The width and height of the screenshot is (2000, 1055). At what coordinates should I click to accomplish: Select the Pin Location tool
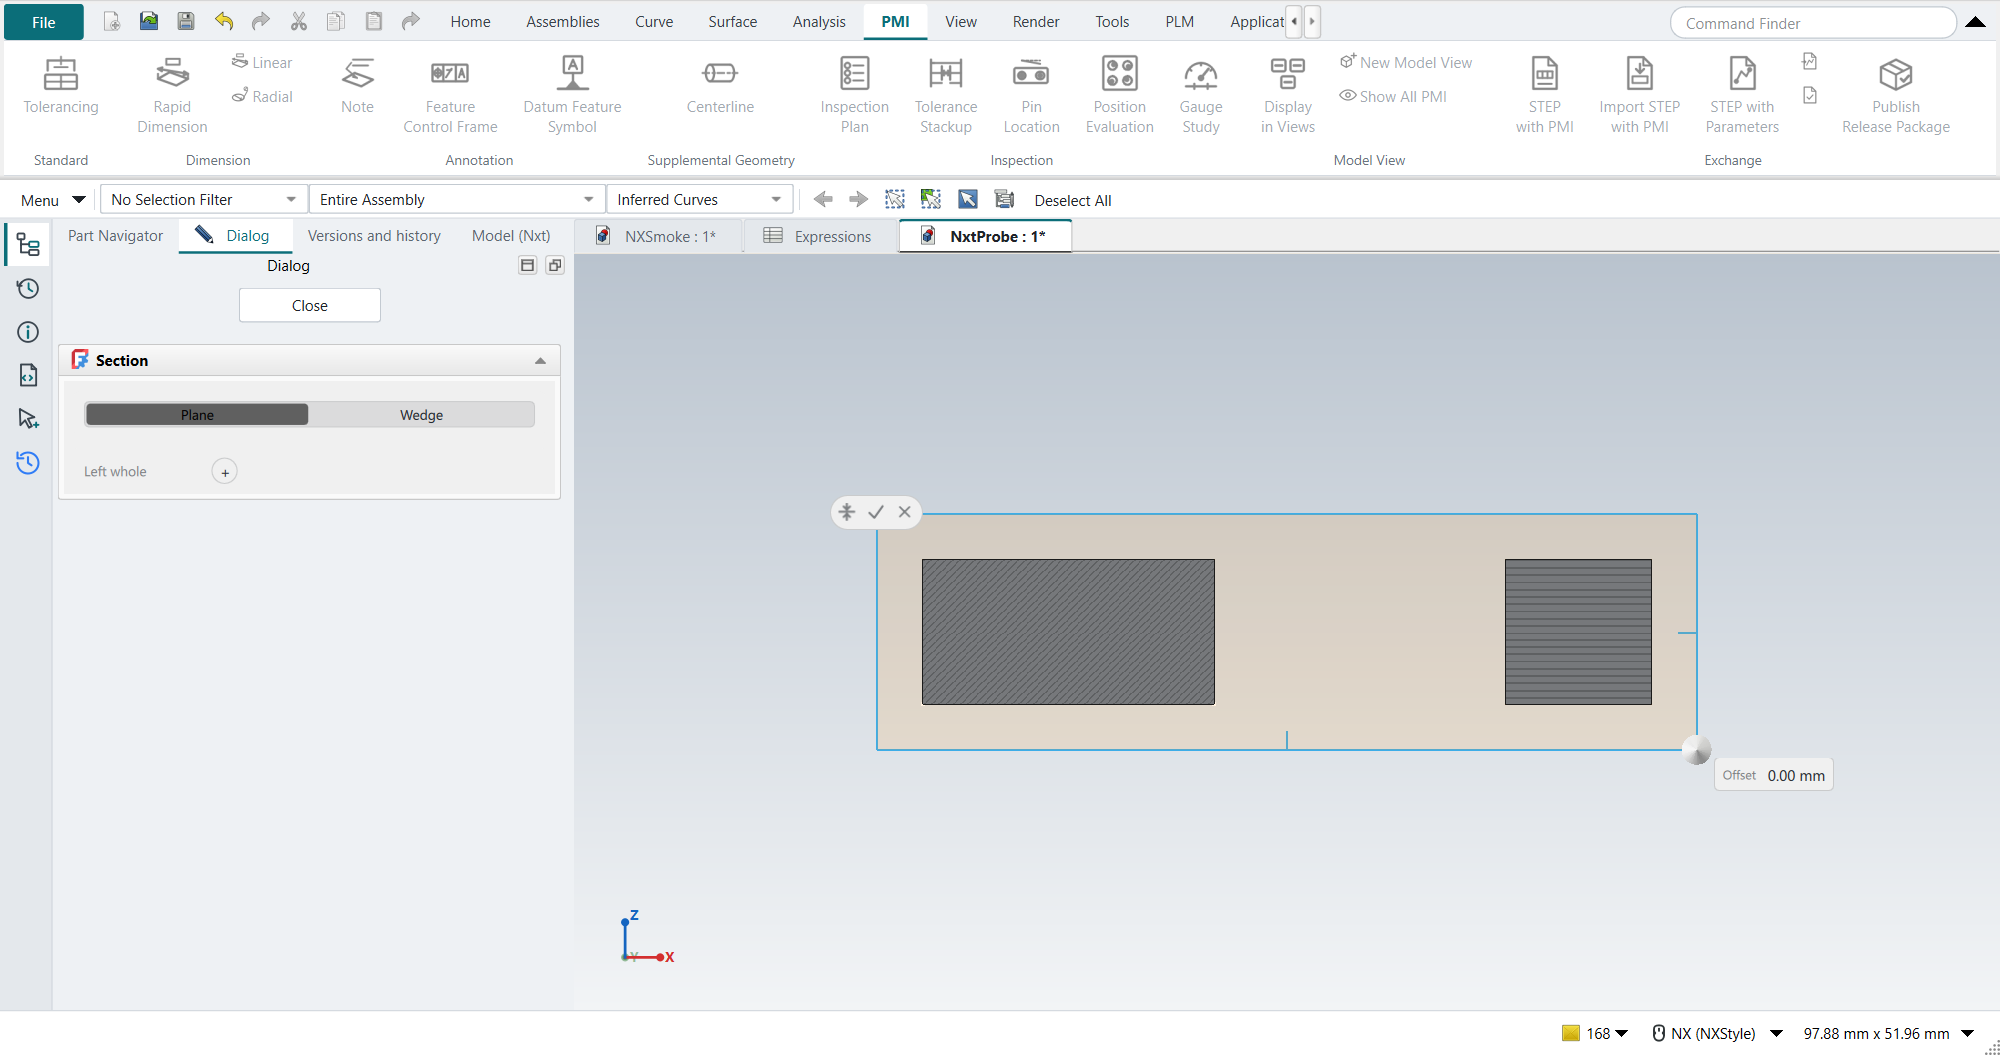pos(1031,95)
